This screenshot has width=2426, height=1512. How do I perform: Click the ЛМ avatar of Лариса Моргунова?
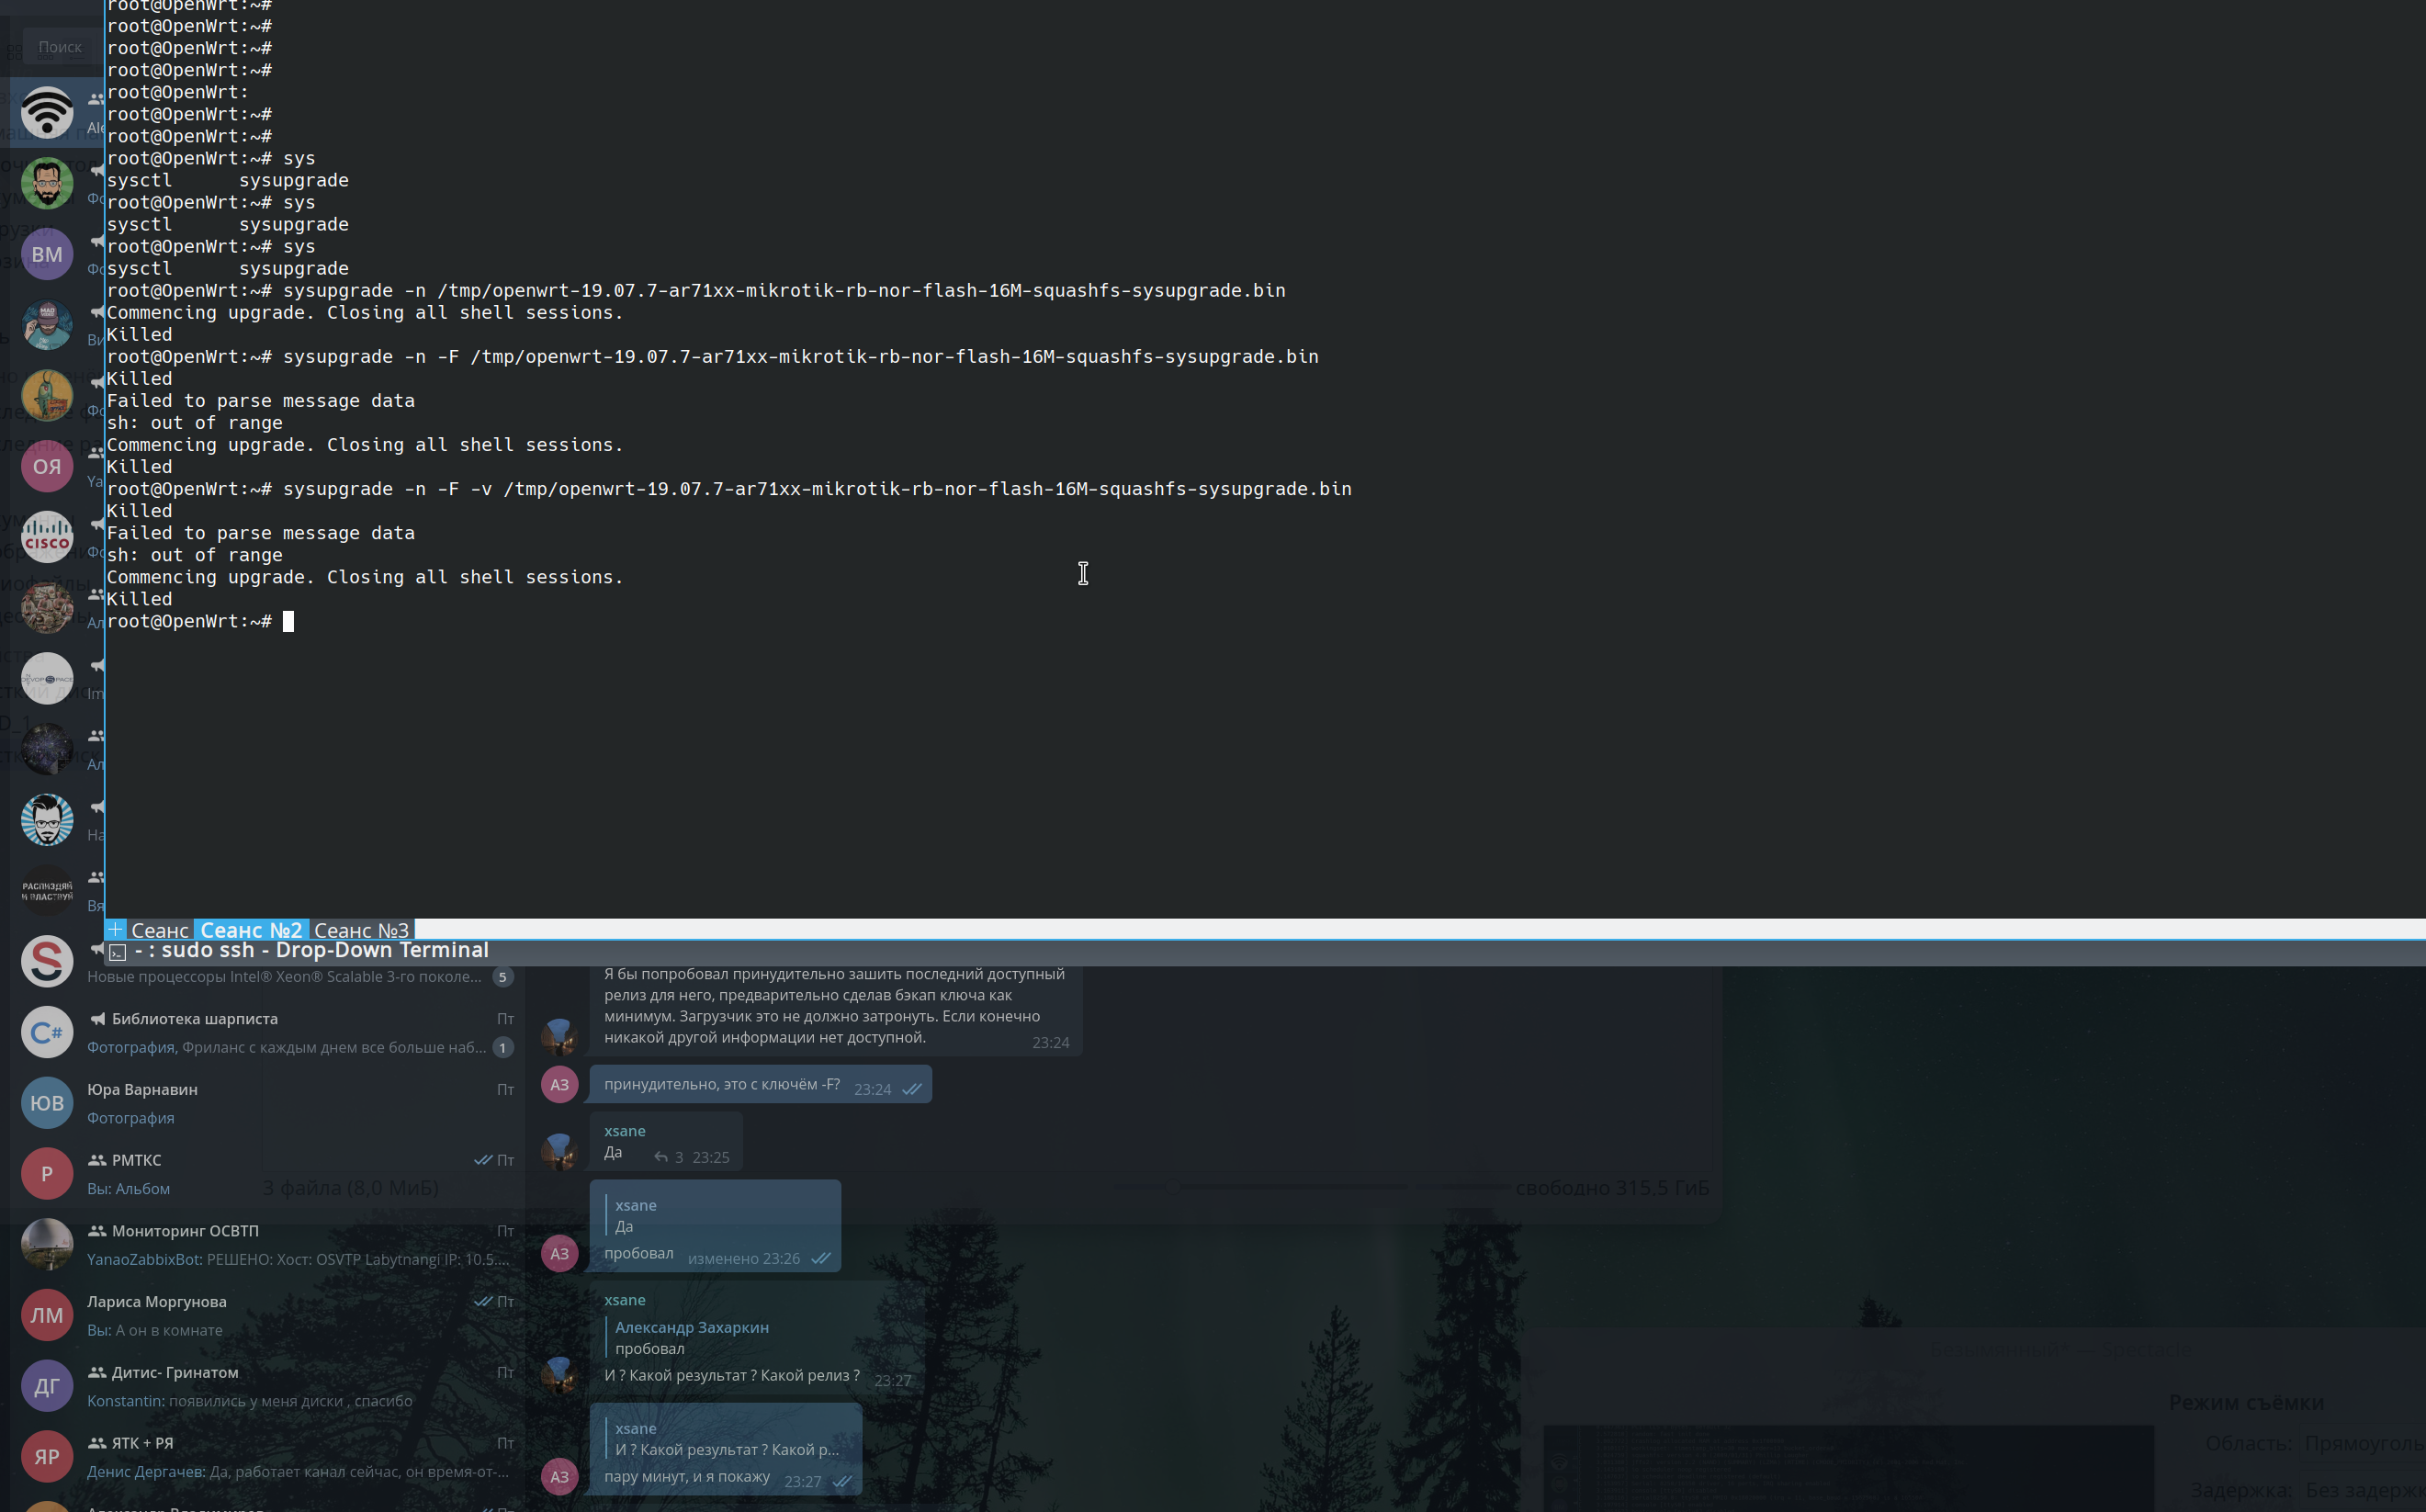47,1315
